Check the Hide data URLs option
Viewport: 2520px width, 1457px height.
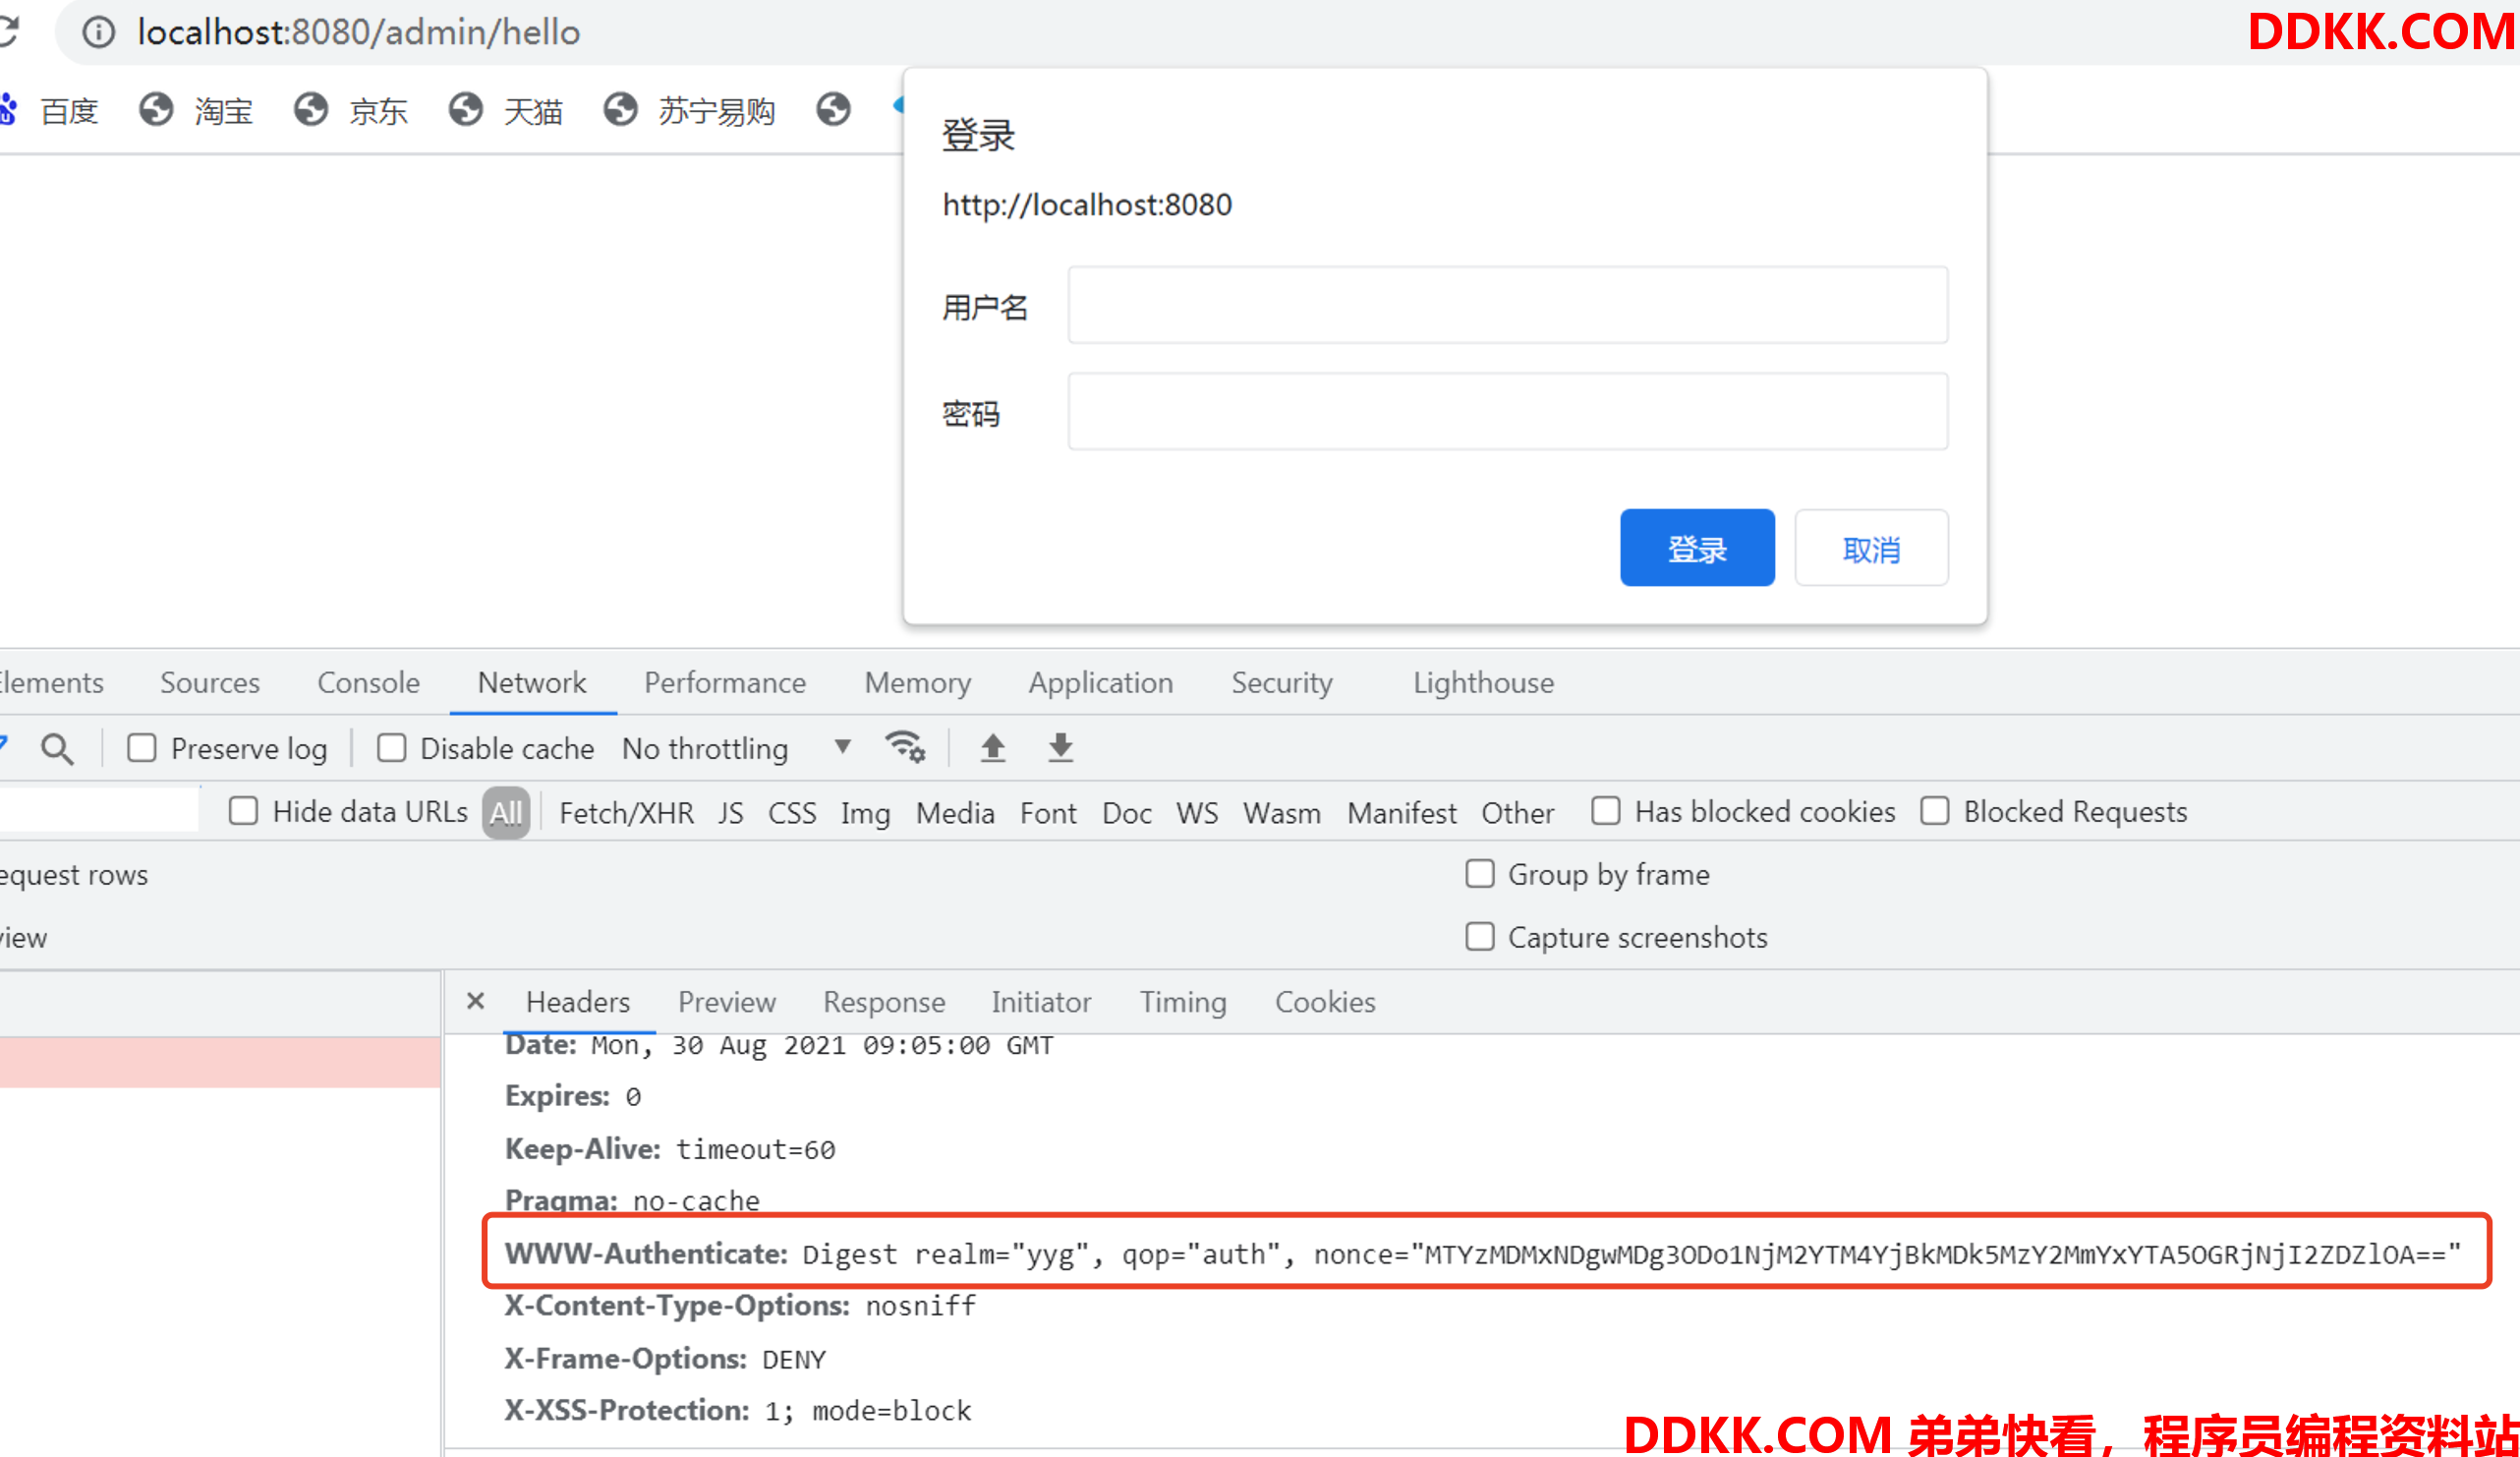tap(243, 811)
